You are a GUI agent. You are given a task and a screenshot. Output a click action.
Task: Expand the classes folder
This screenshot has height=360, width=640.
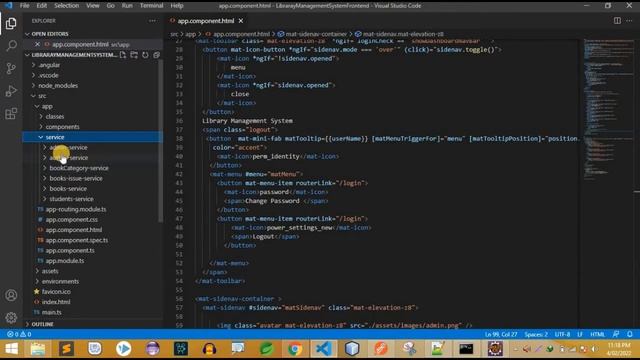(x=55, y=116)
